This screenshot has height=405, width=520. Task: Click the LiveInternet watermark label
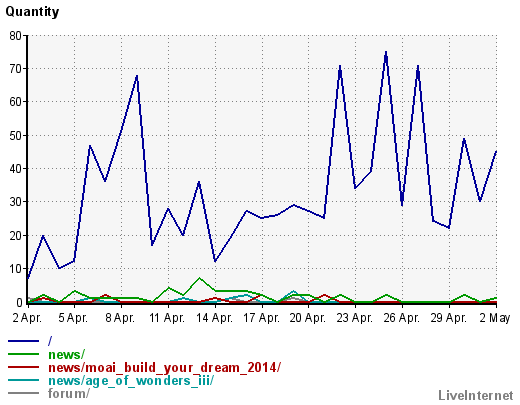coord(476,395)
